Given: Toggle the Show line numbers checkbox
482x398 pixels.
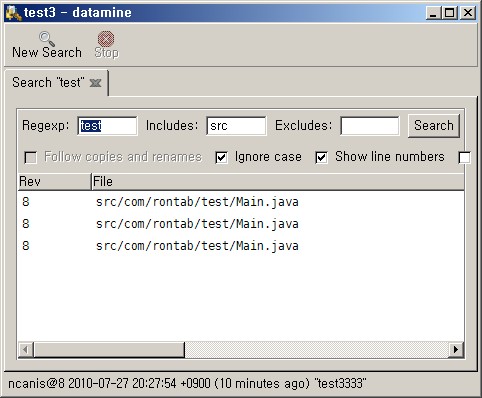Looking at the screenshot, I should [x=321, y=157].
